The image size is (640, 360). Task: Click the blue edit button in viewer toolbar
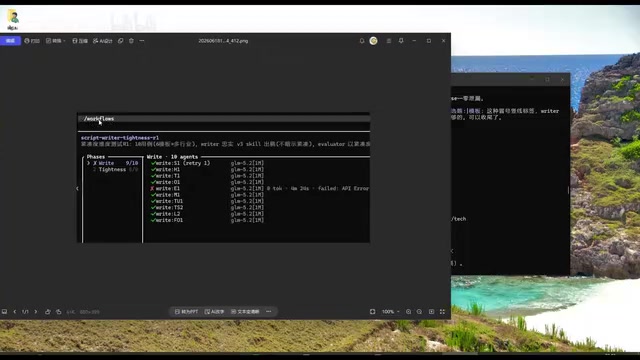[10, 41]
